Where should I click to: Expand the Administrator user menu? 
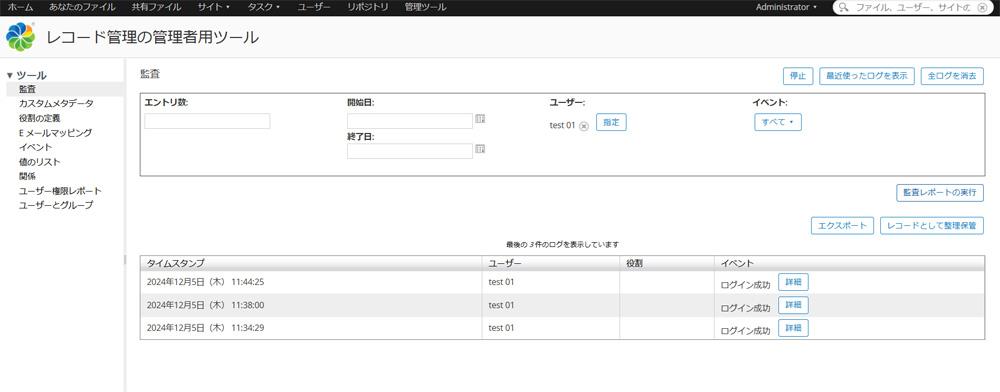(786, 7)
